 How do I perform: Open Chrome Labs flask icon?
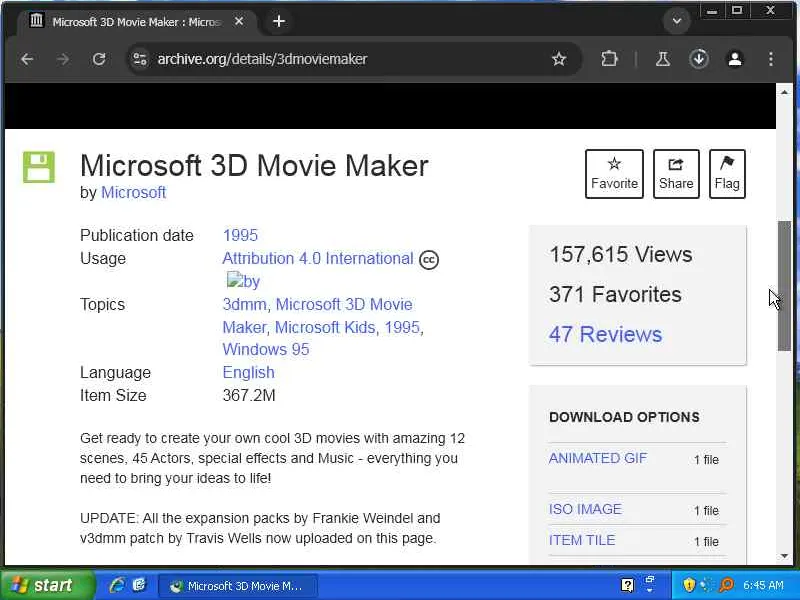click(663, 59)
